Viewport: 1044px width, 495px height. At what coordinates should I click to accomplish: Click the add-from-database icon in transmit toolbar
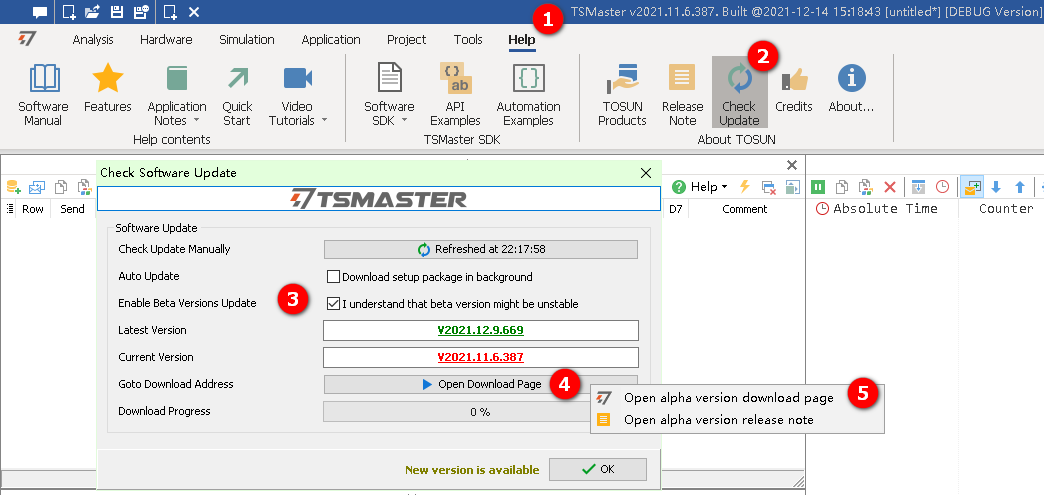point(14,187)
